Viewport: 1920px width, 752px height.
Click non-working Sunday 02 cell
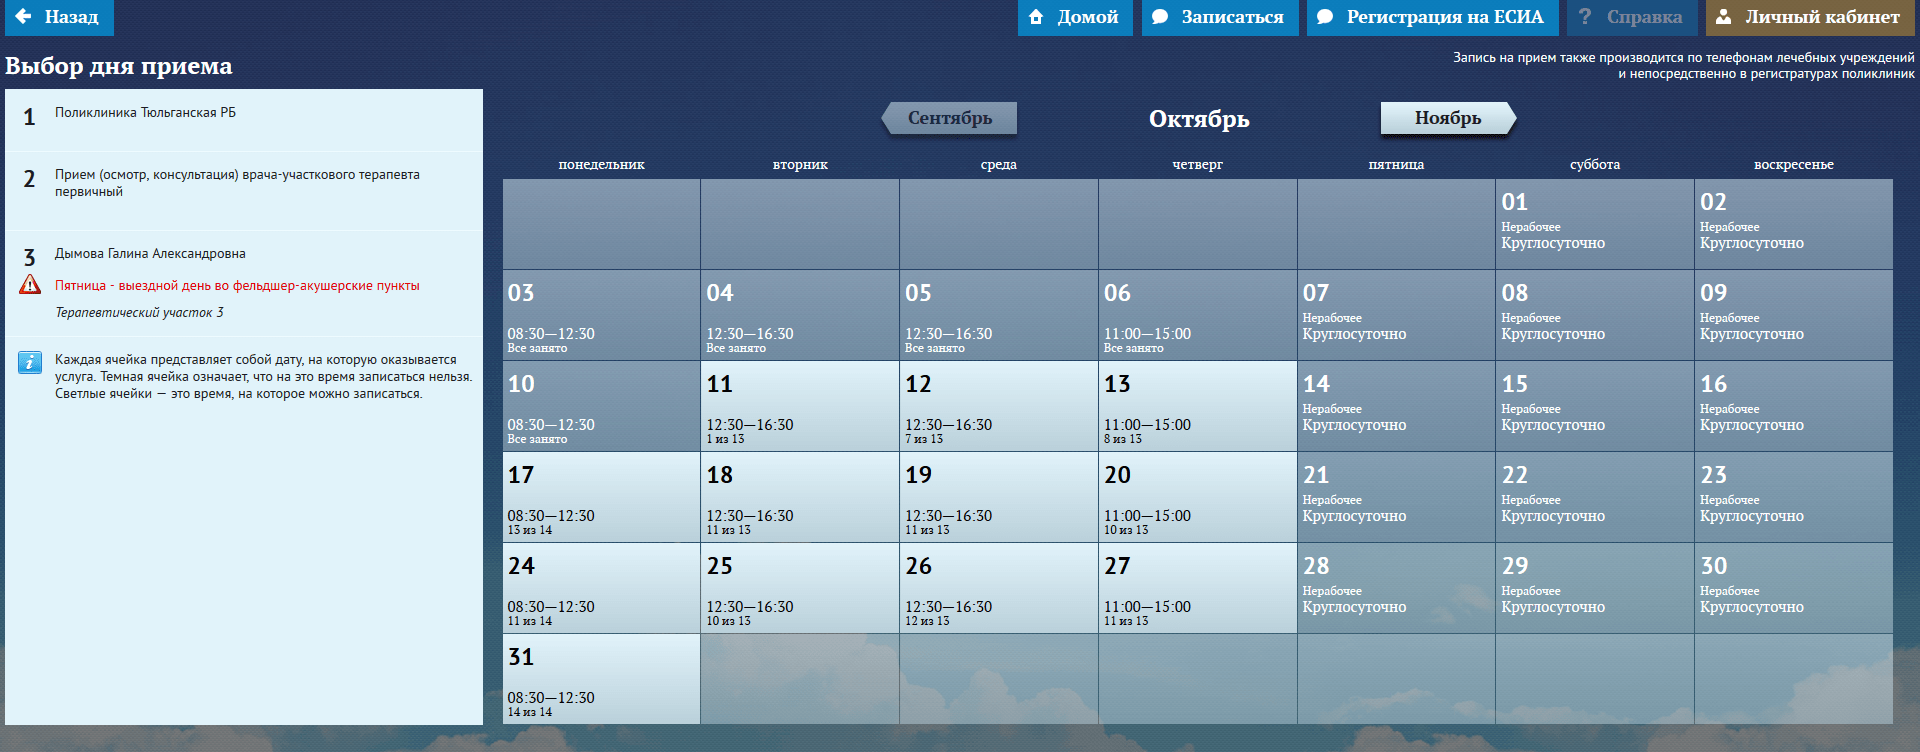coord(1794,224)
